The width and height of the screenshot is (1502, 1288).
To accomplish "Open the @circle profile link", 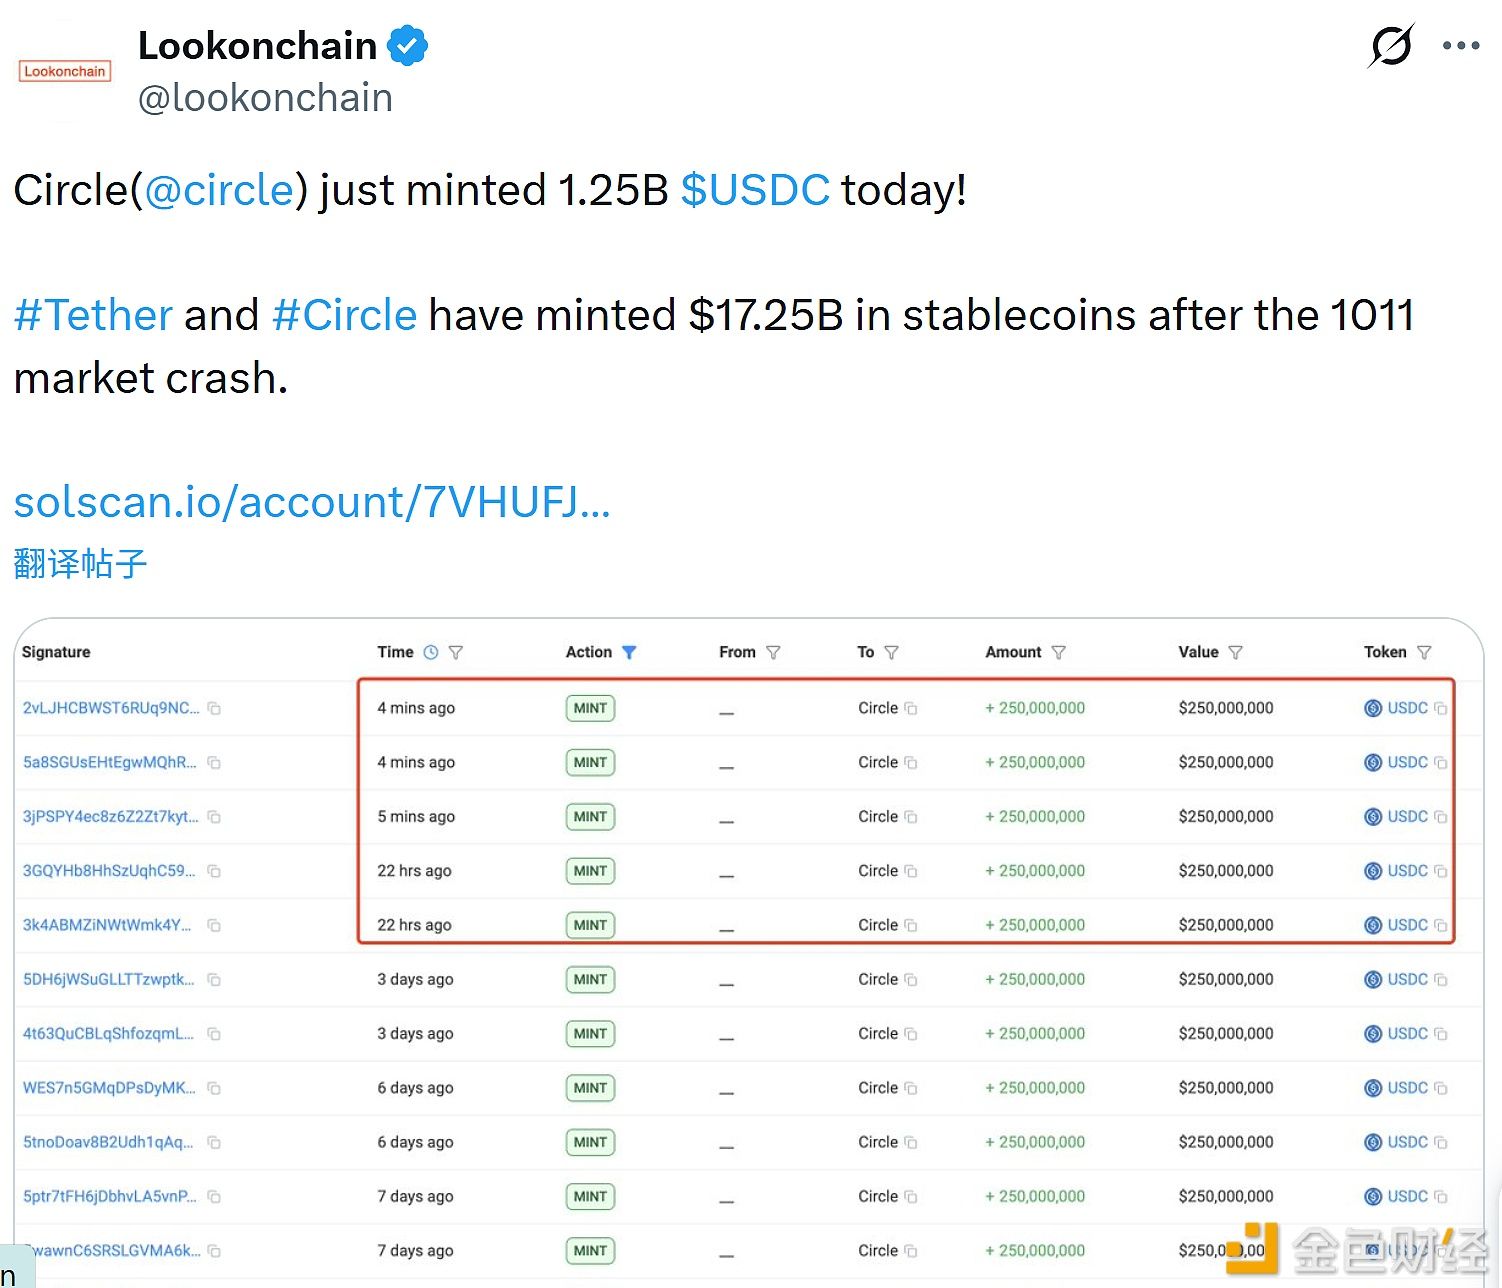I will [x=219, y=190].
